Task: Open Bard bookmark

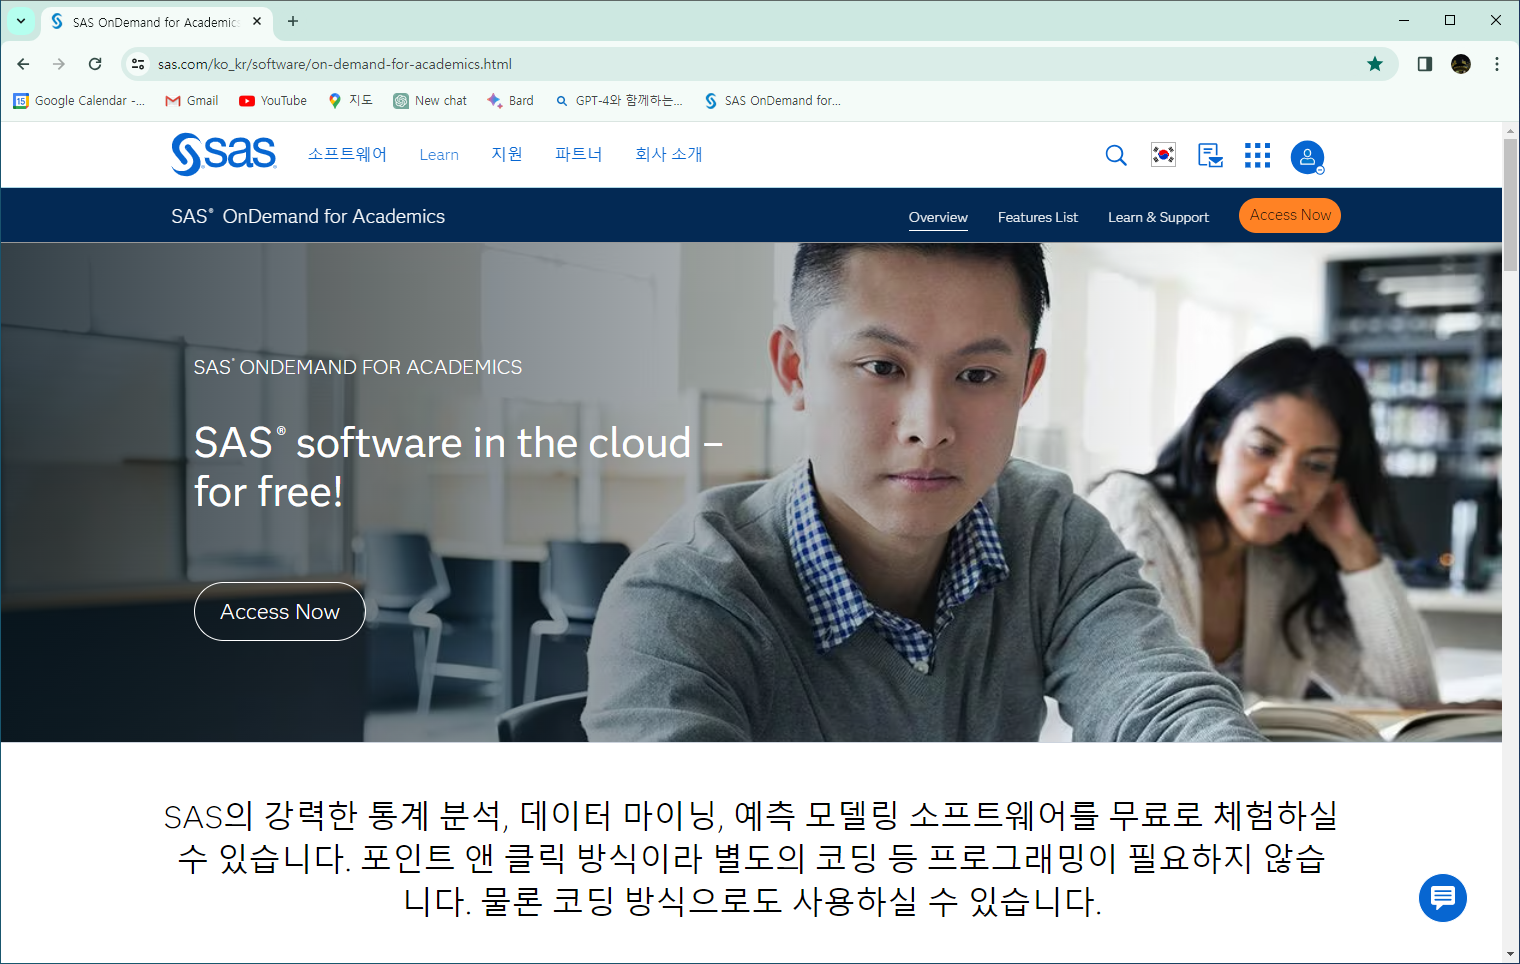Action: (510, 101)
